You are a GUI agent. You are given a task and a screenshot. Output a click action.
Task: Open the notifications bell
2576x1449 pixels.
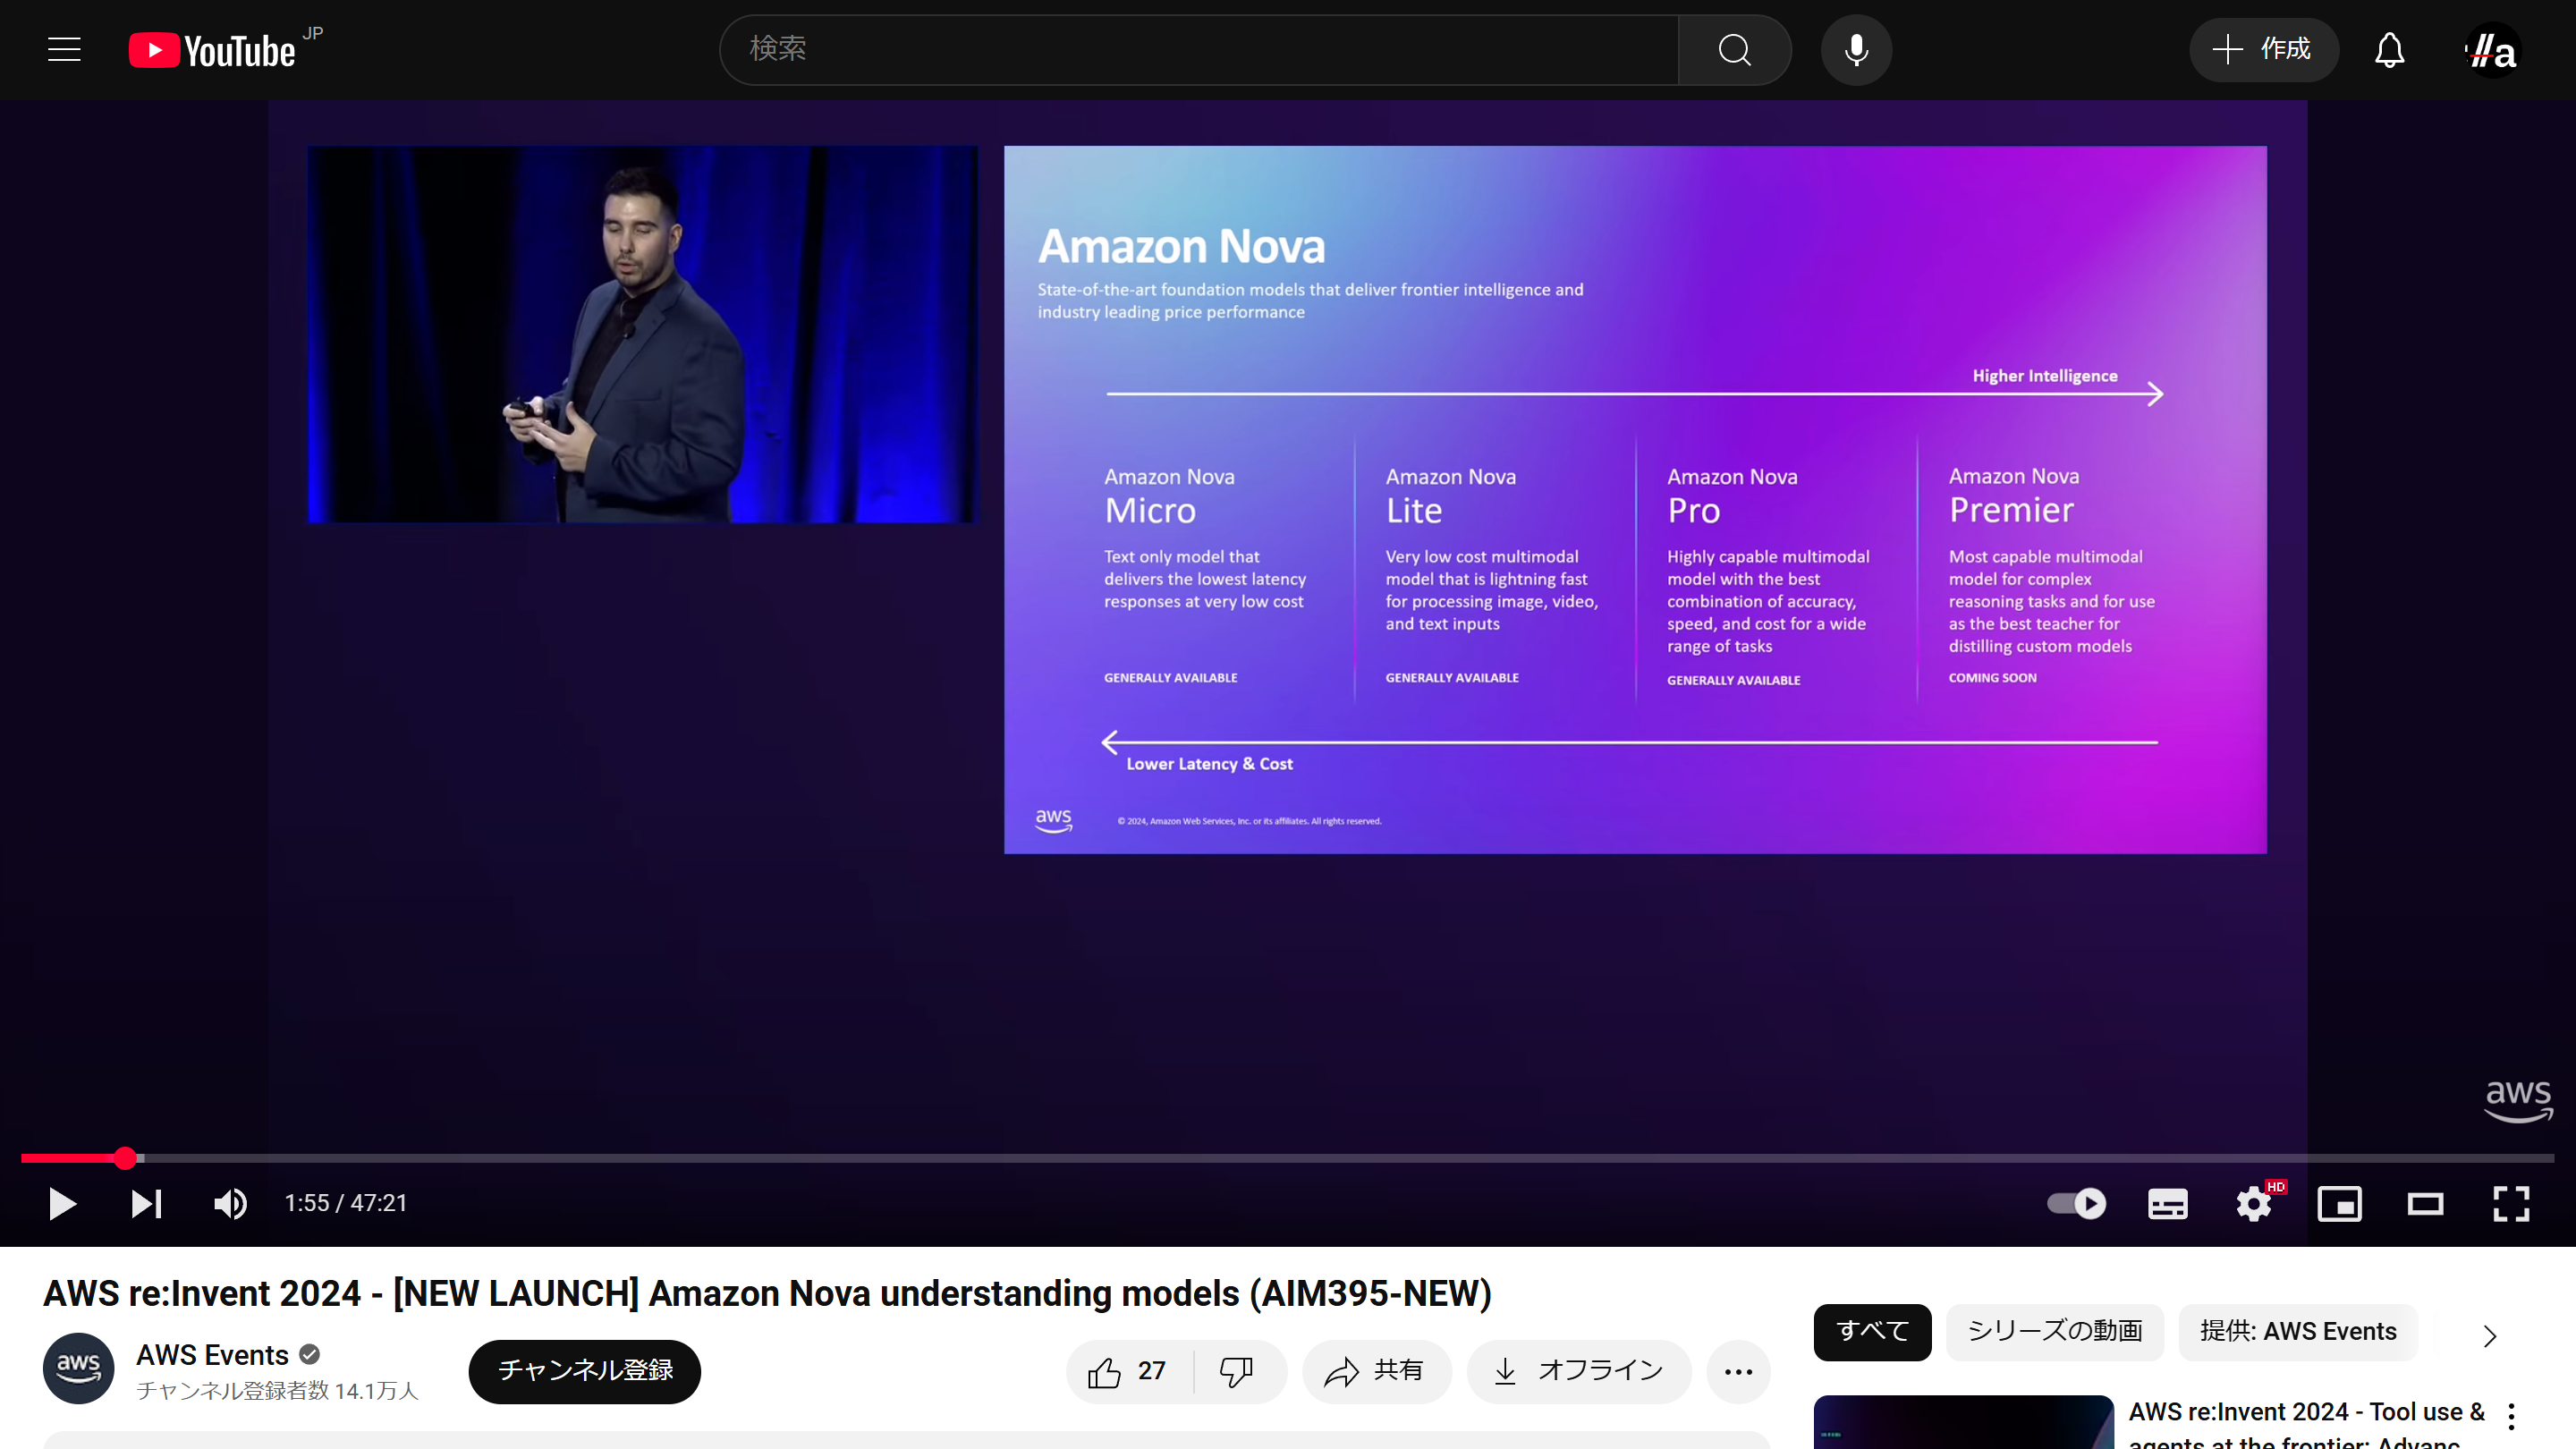(2389, 50)
